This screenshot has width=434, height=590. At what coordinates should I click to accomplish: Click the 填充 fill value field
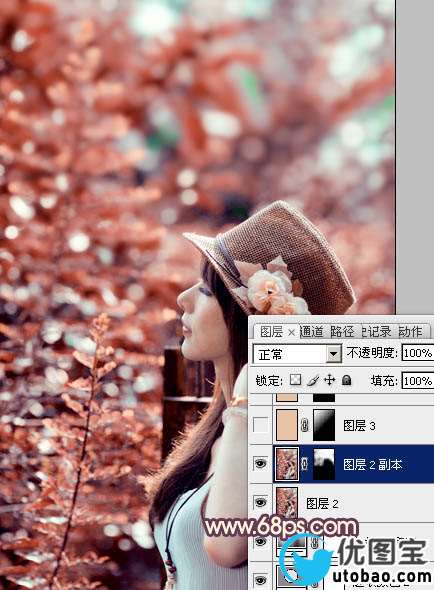point(418,381)
